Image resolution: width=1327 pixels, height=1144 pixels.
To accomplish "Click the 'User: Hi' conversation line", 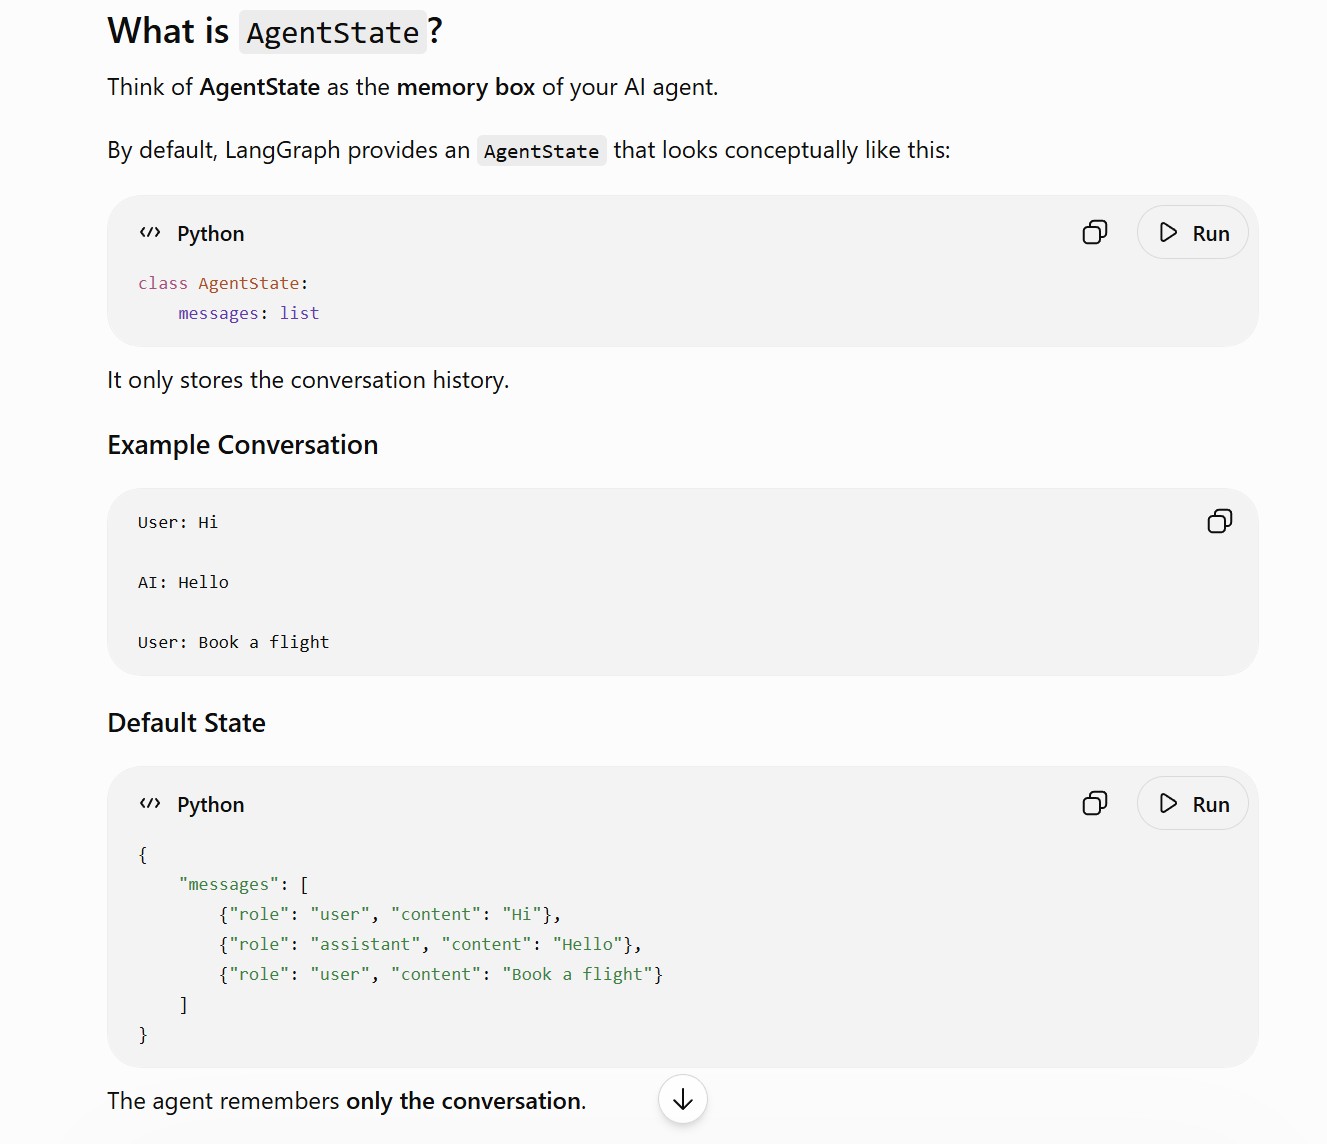I will pos(178,522).
